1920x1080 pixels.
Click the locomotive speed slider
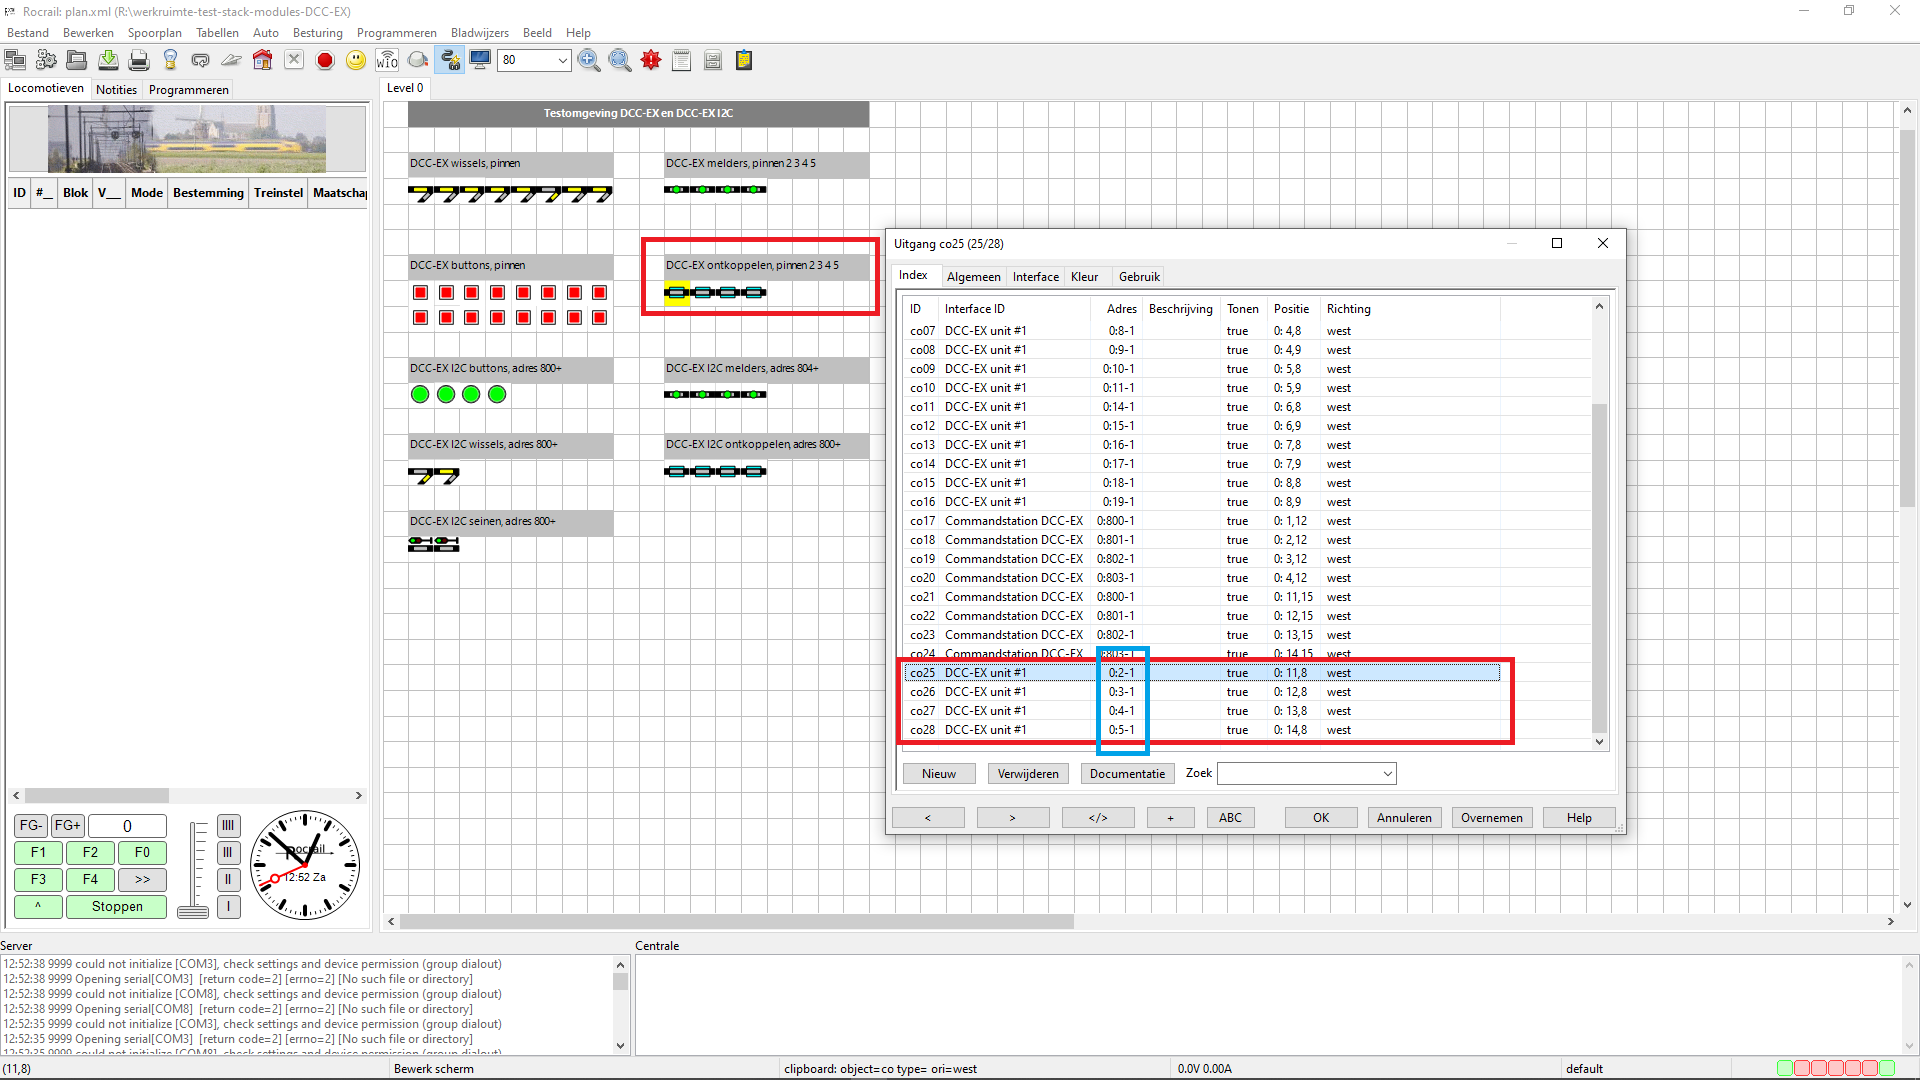click(x=193, y=909)
